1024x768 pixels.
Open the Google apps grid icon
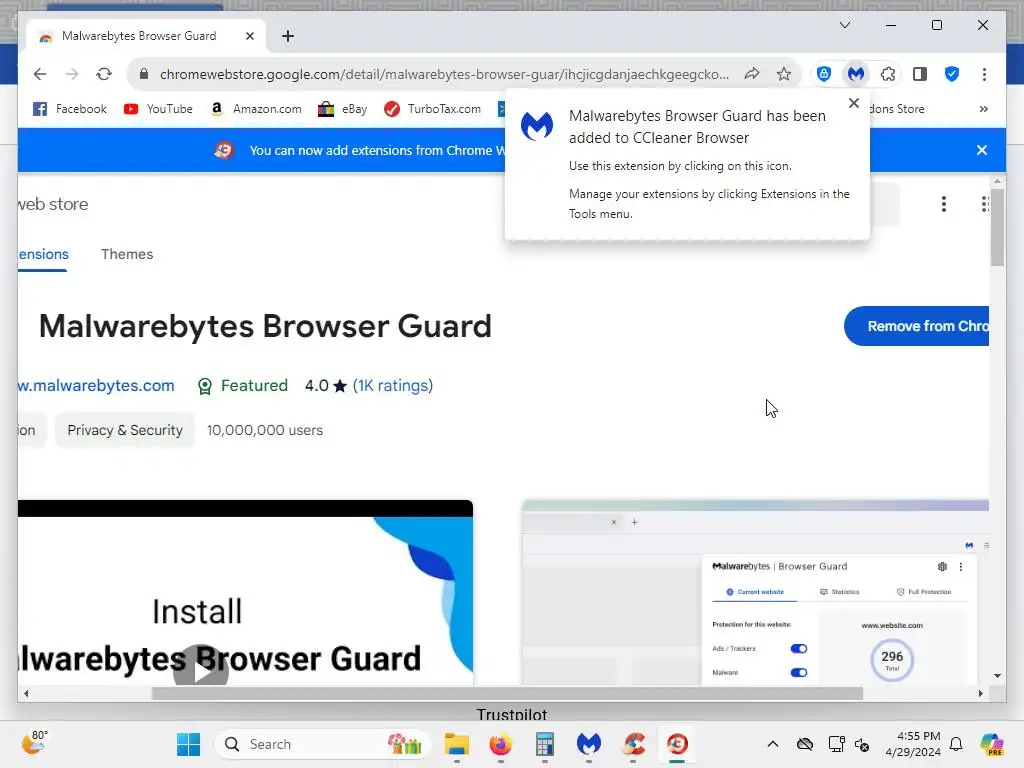984,204
